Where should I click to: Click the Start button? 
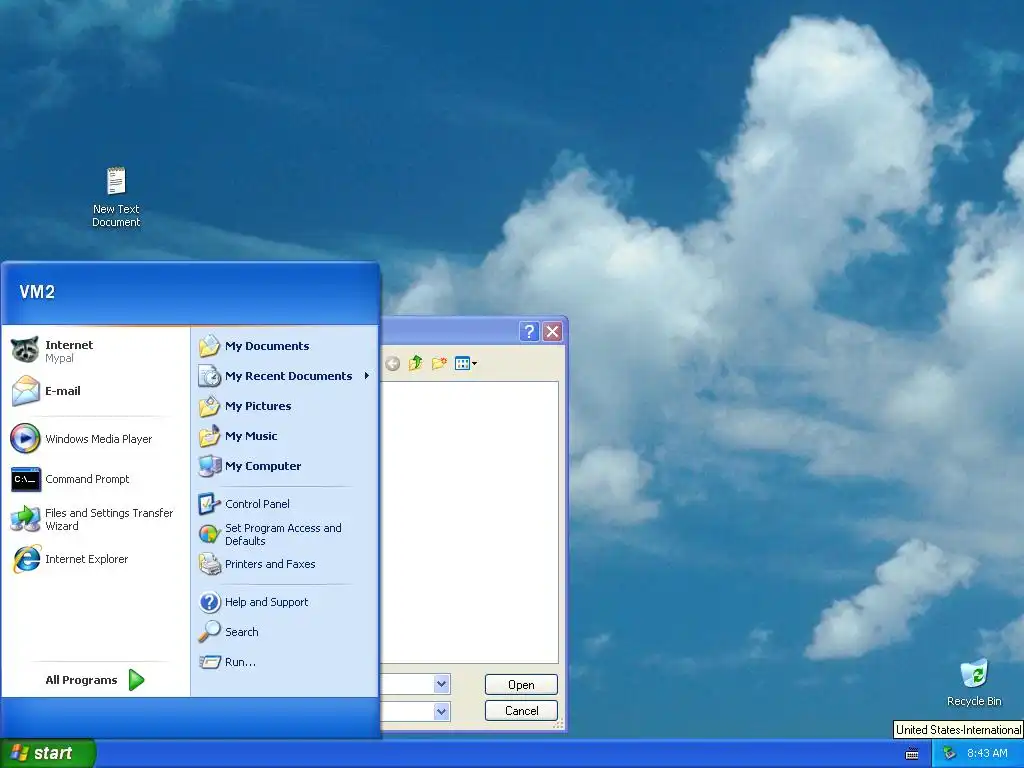(x=48, y=753)
